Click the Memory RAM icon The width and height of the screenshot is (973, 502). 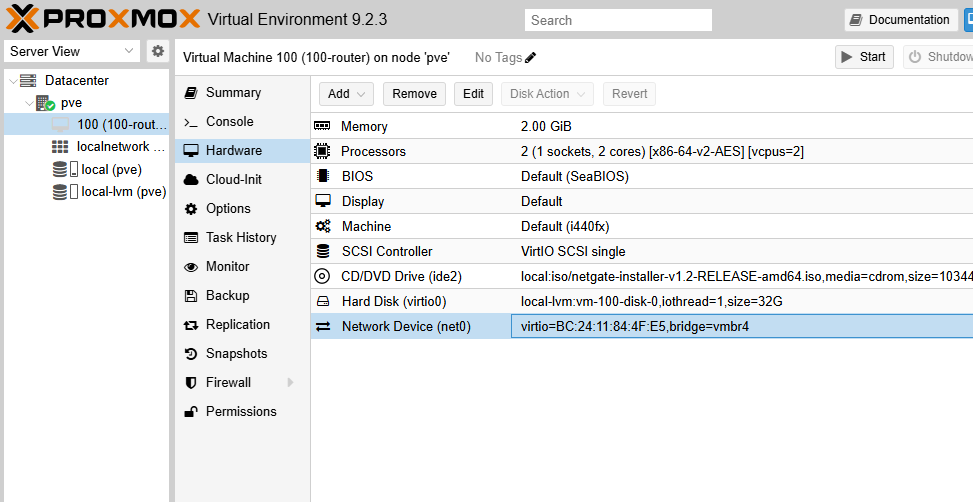tap(322, 126)
